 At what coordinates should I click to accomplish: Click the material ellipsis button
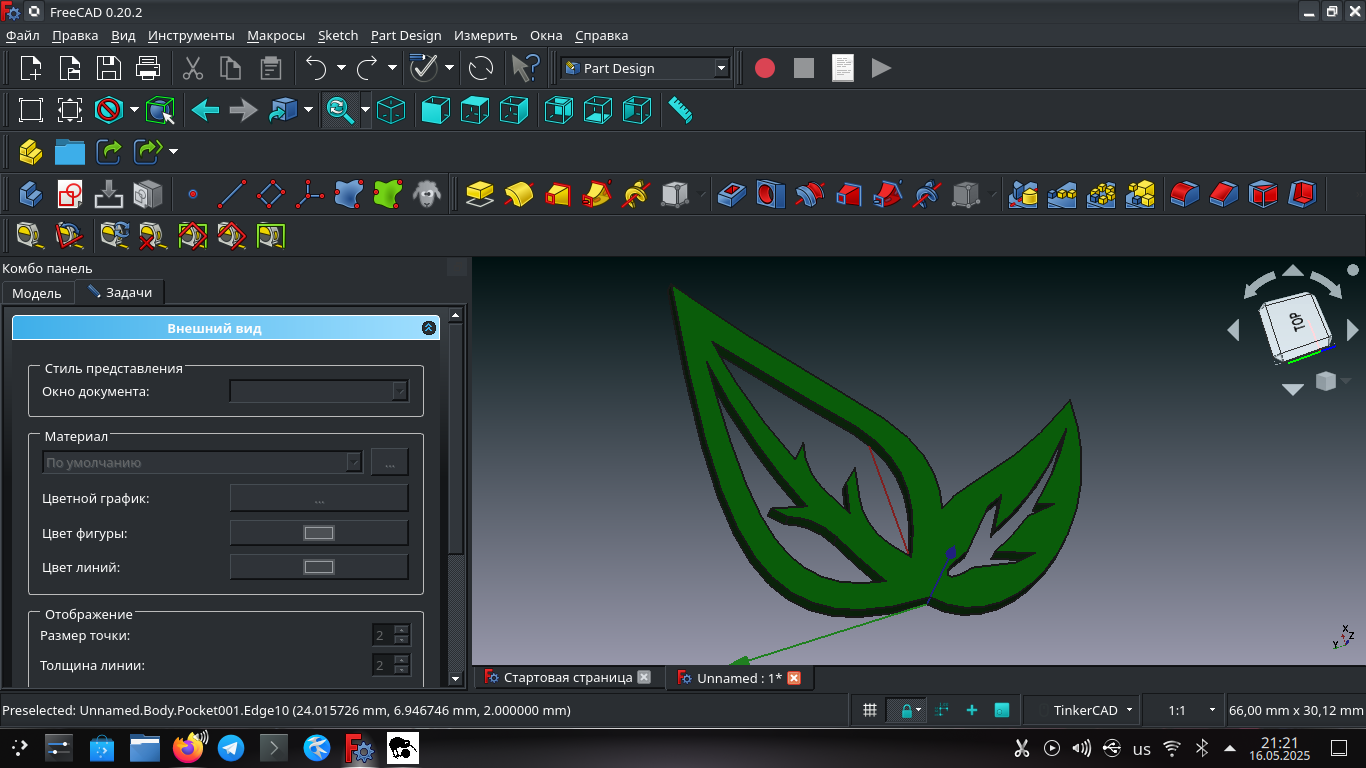(390, 463)
